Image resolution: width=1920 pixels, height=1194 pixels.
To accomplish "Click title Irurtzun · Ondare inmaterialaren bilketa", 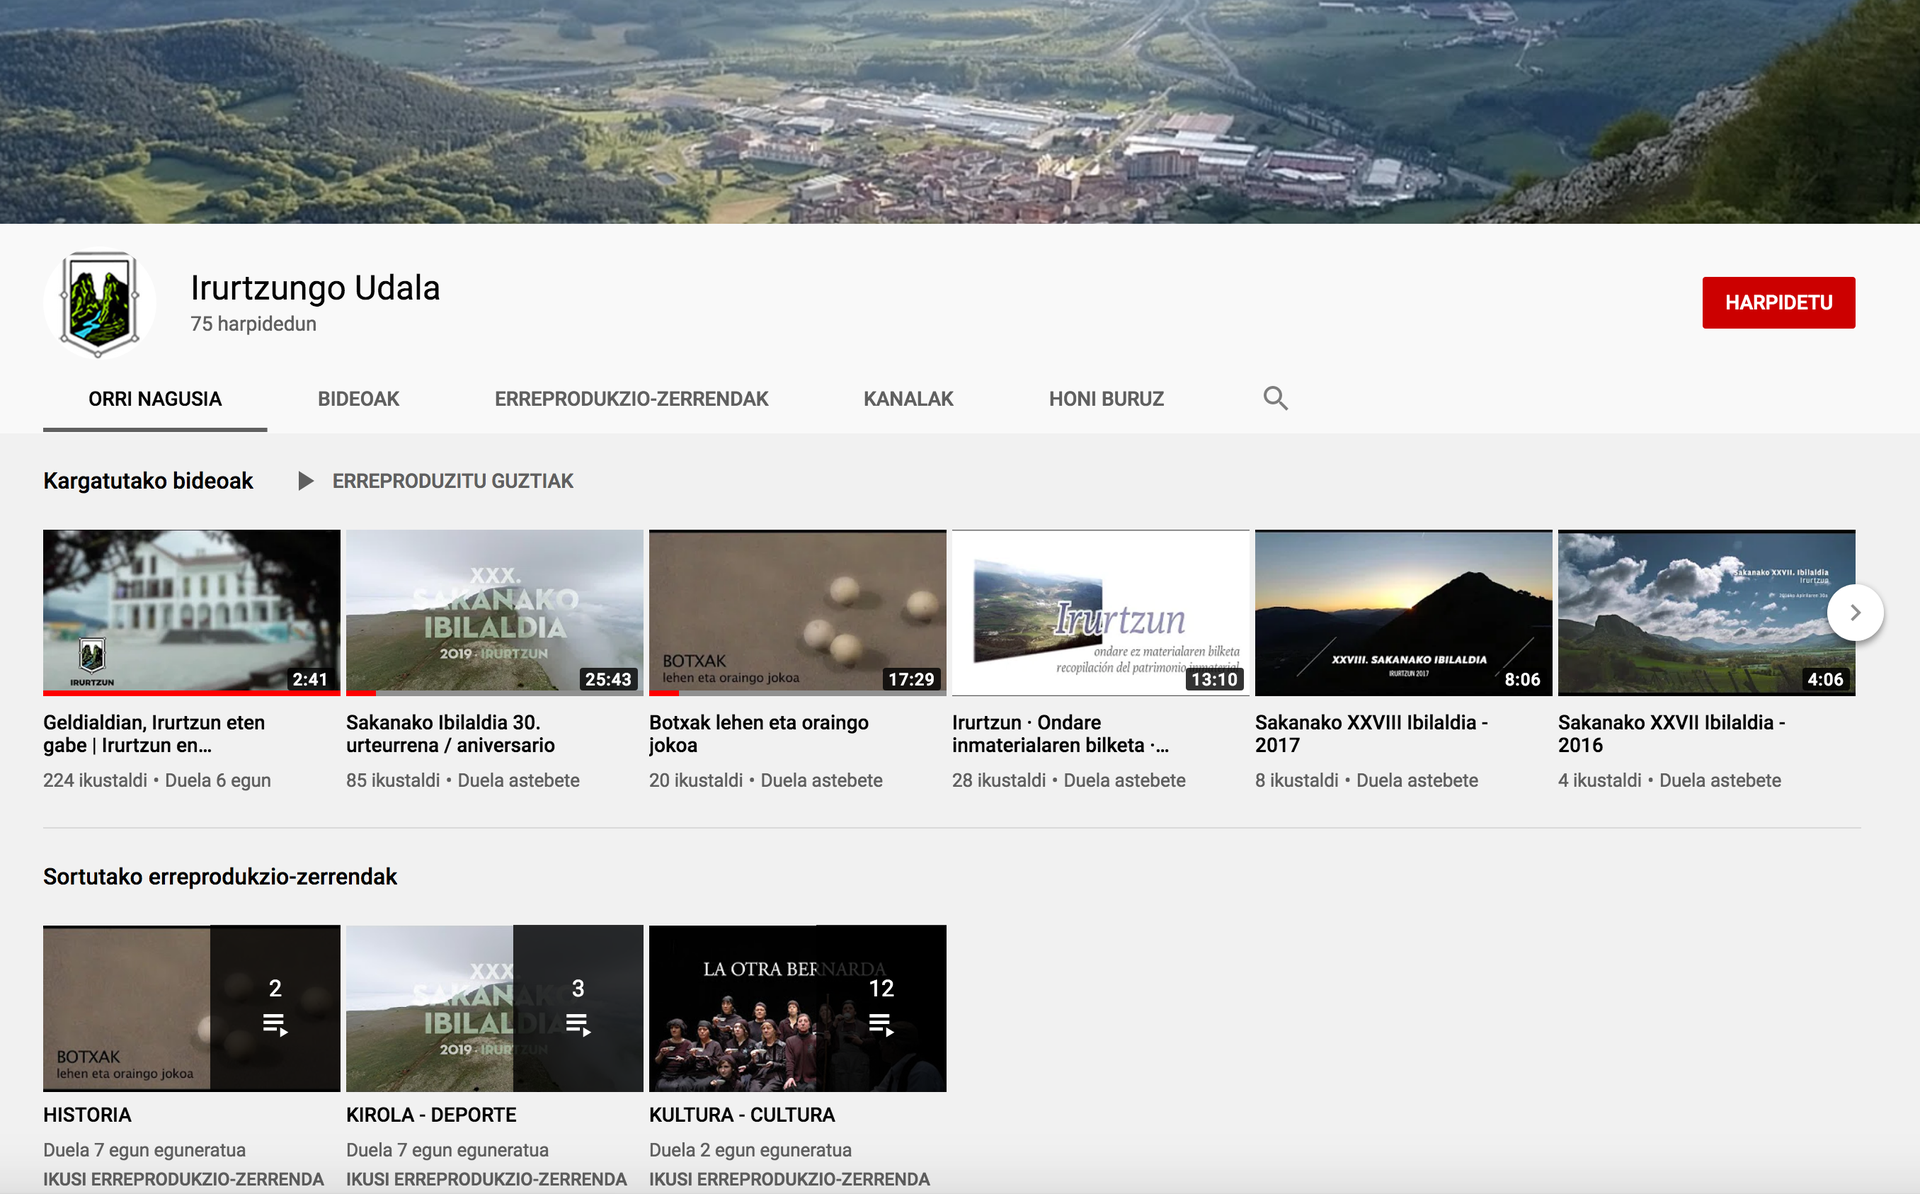I will pos(1060,734).
